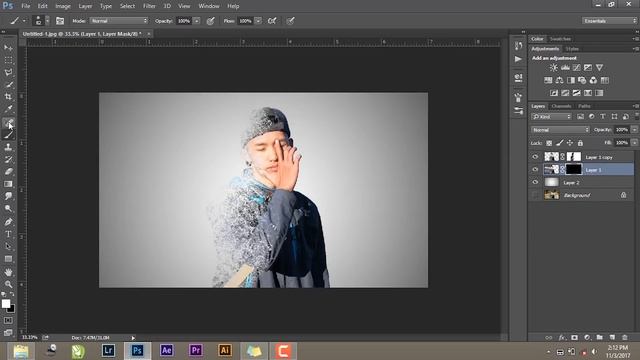The width and height of the screenshot is (640, 360).
Task: Select the Zoom tool in toolbox
Action: click(x=8, y=284)
